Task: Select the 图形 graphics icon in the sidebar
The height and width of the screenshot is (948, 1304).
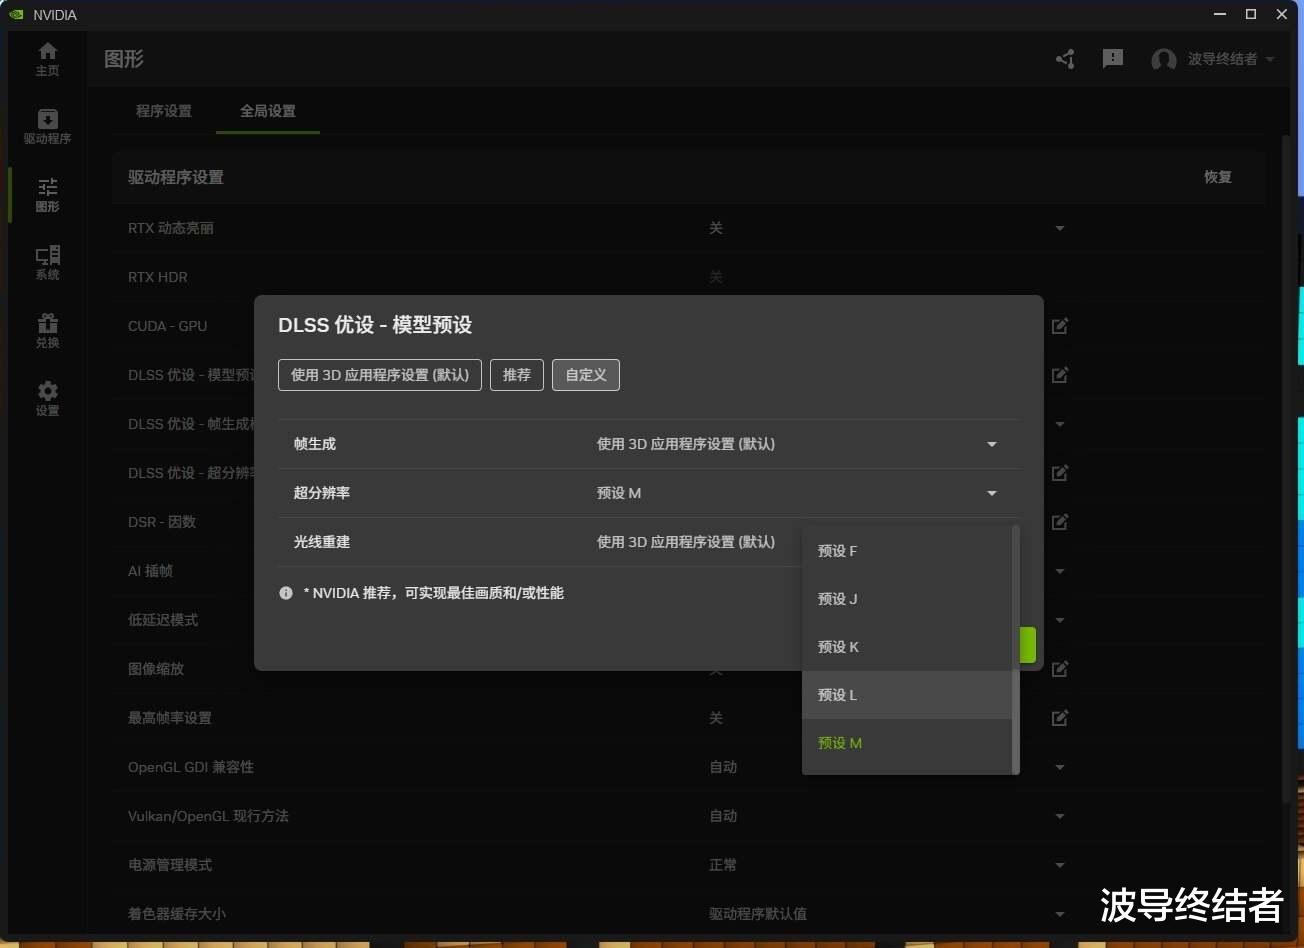Action: (x=47, y=187)
